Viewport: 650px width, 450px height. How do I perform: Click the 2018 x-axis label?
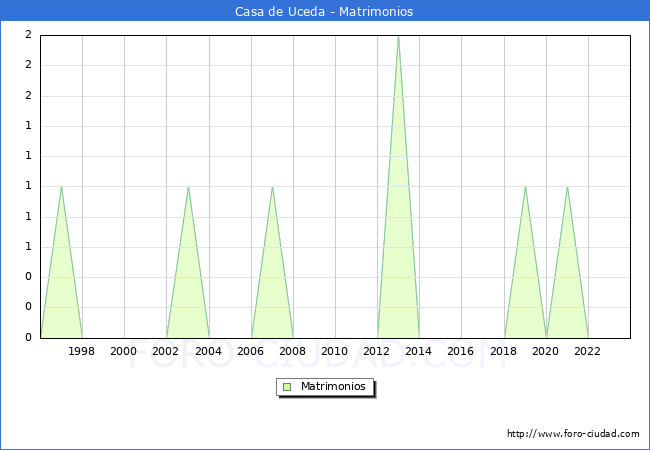point(504,351)
